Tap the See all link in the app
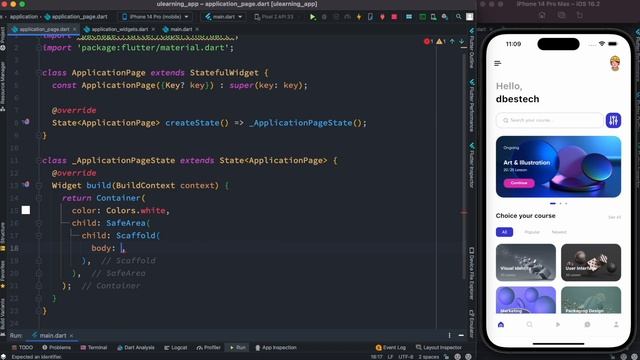The height and width of the screenshot is (360, 640). click(614, 217)
